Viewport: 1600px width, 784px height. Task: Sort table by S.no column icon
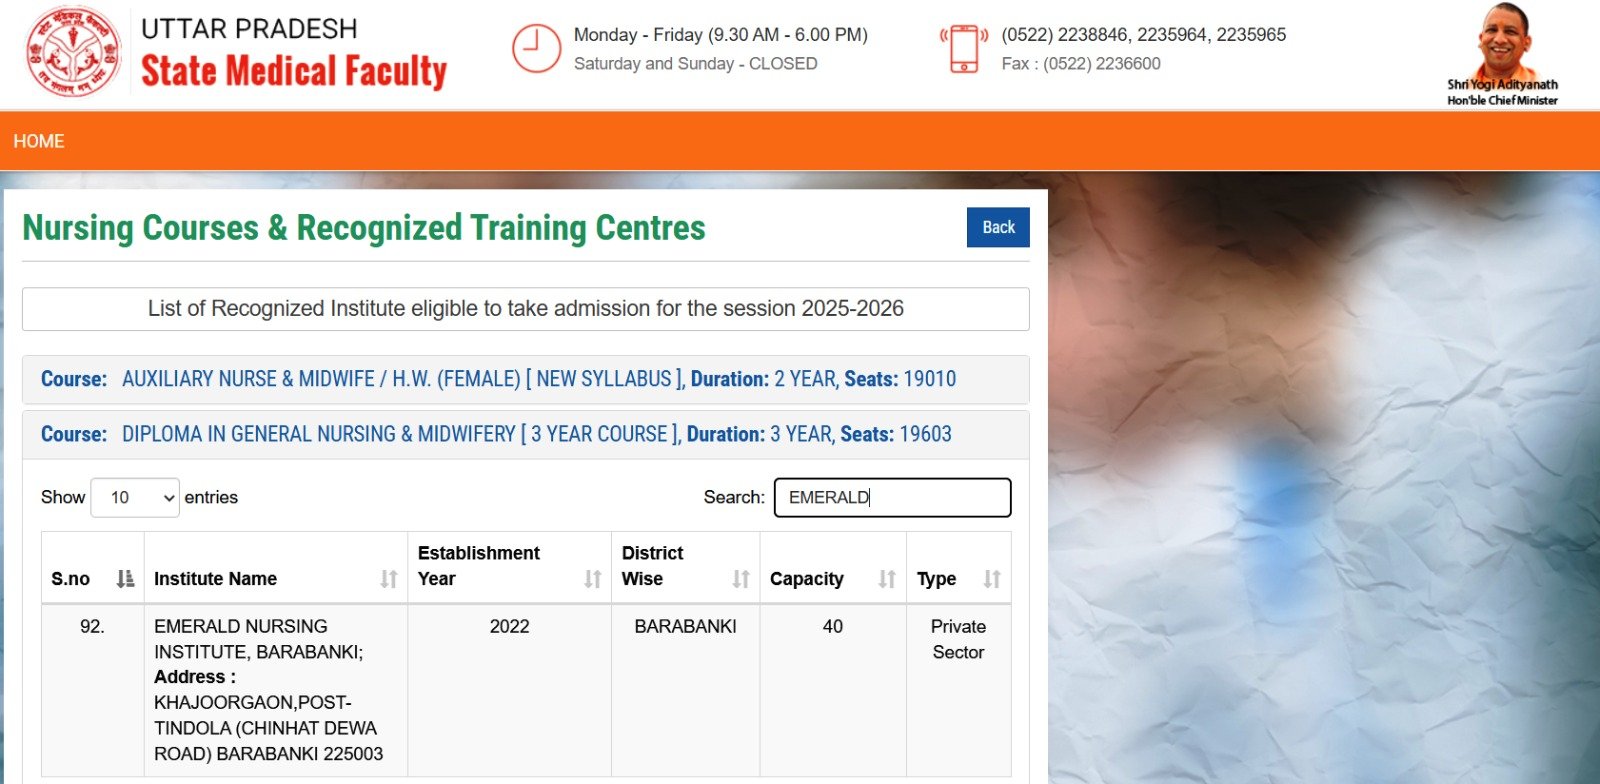125,579
